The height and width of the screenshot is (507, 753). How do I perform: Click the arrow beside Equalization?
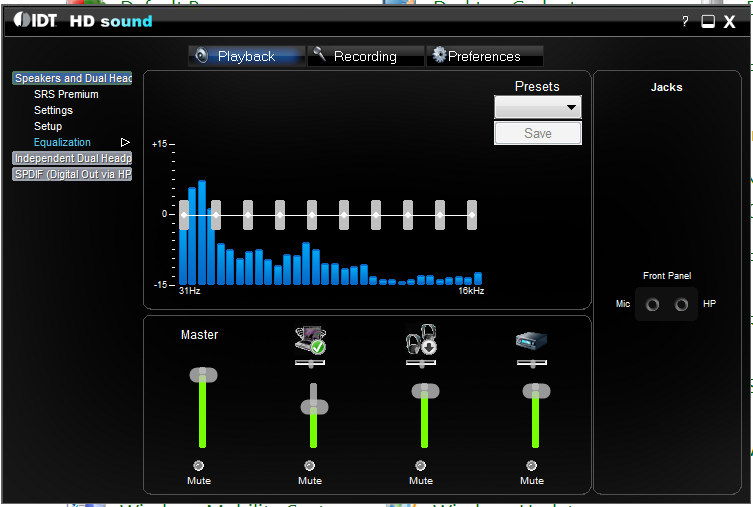point(125,142)
